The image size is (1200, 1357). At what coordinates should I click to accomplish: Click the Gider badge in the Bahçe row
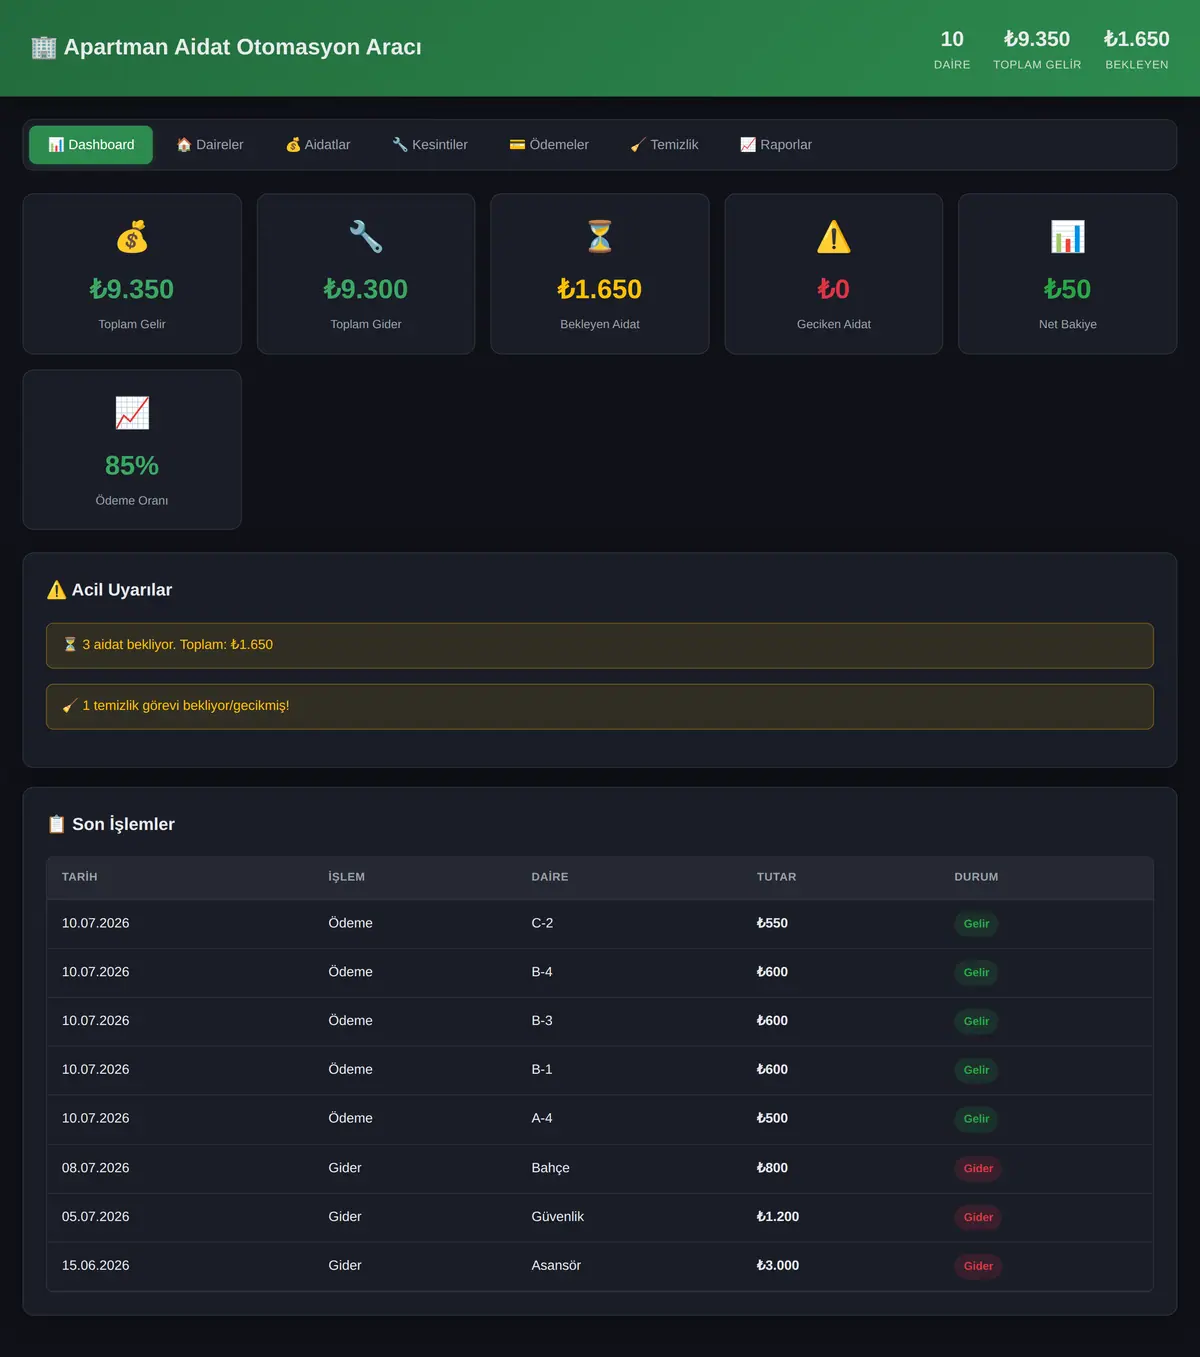point(978,1169)
